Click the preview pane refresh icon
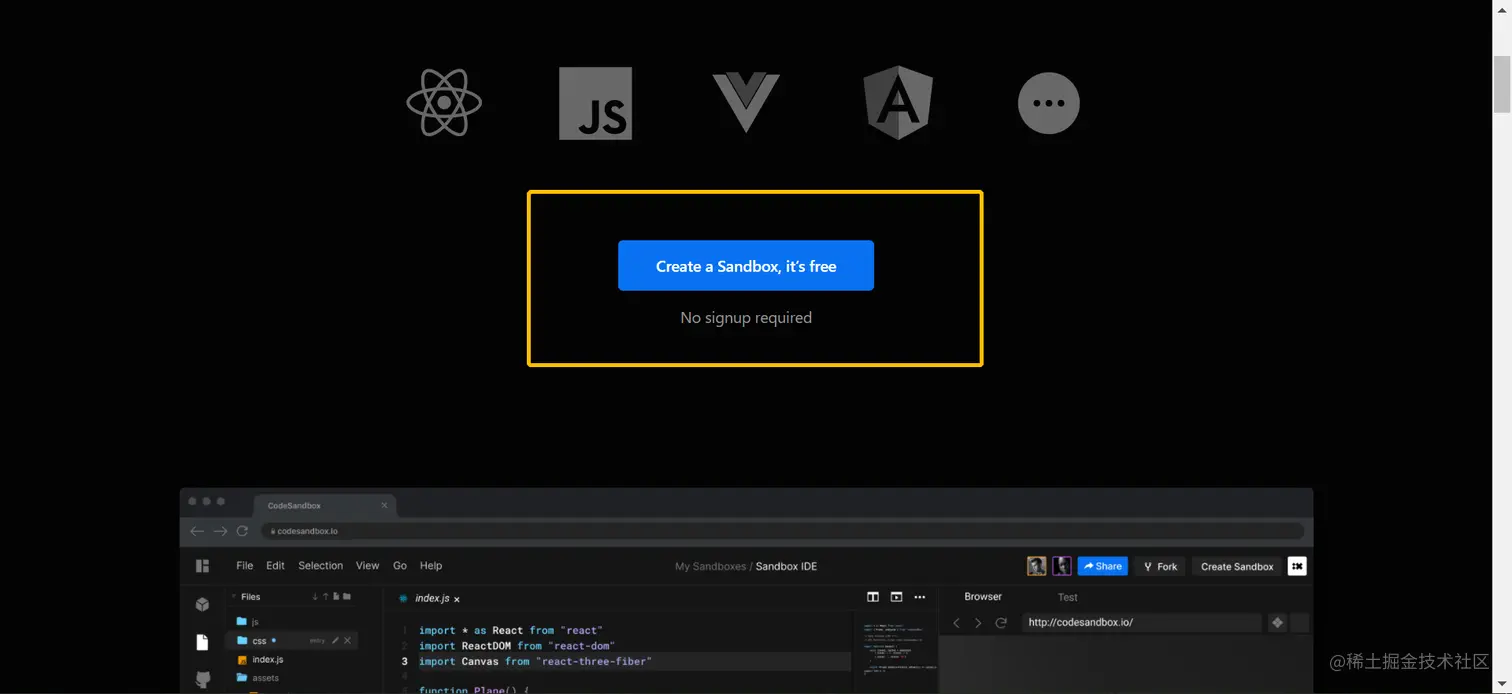1512x694 pixels. point(1001,623)
